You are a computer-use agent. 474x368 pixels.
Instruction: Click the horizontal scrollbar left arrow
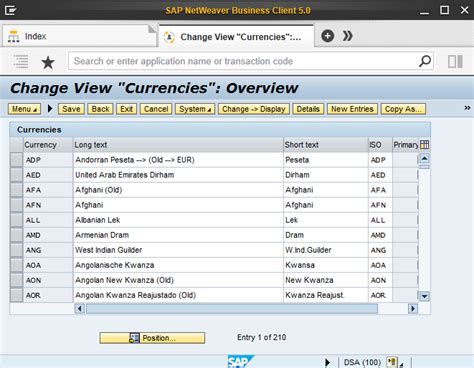pyautogui.click(x=79, y=309)
